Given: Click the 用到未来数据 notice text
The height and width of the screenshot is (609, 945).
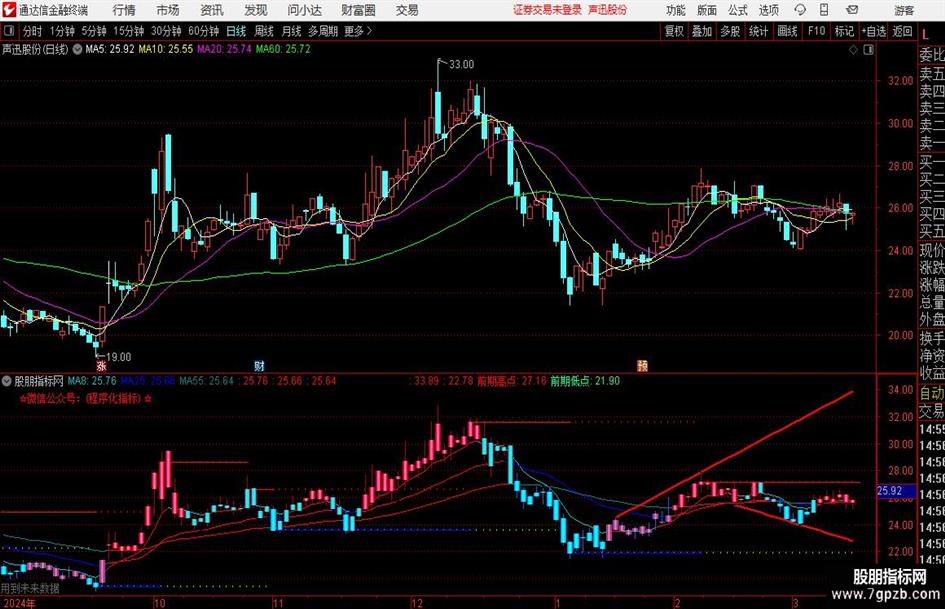Looking at the screenshot, I should click(x=30, y=588).
